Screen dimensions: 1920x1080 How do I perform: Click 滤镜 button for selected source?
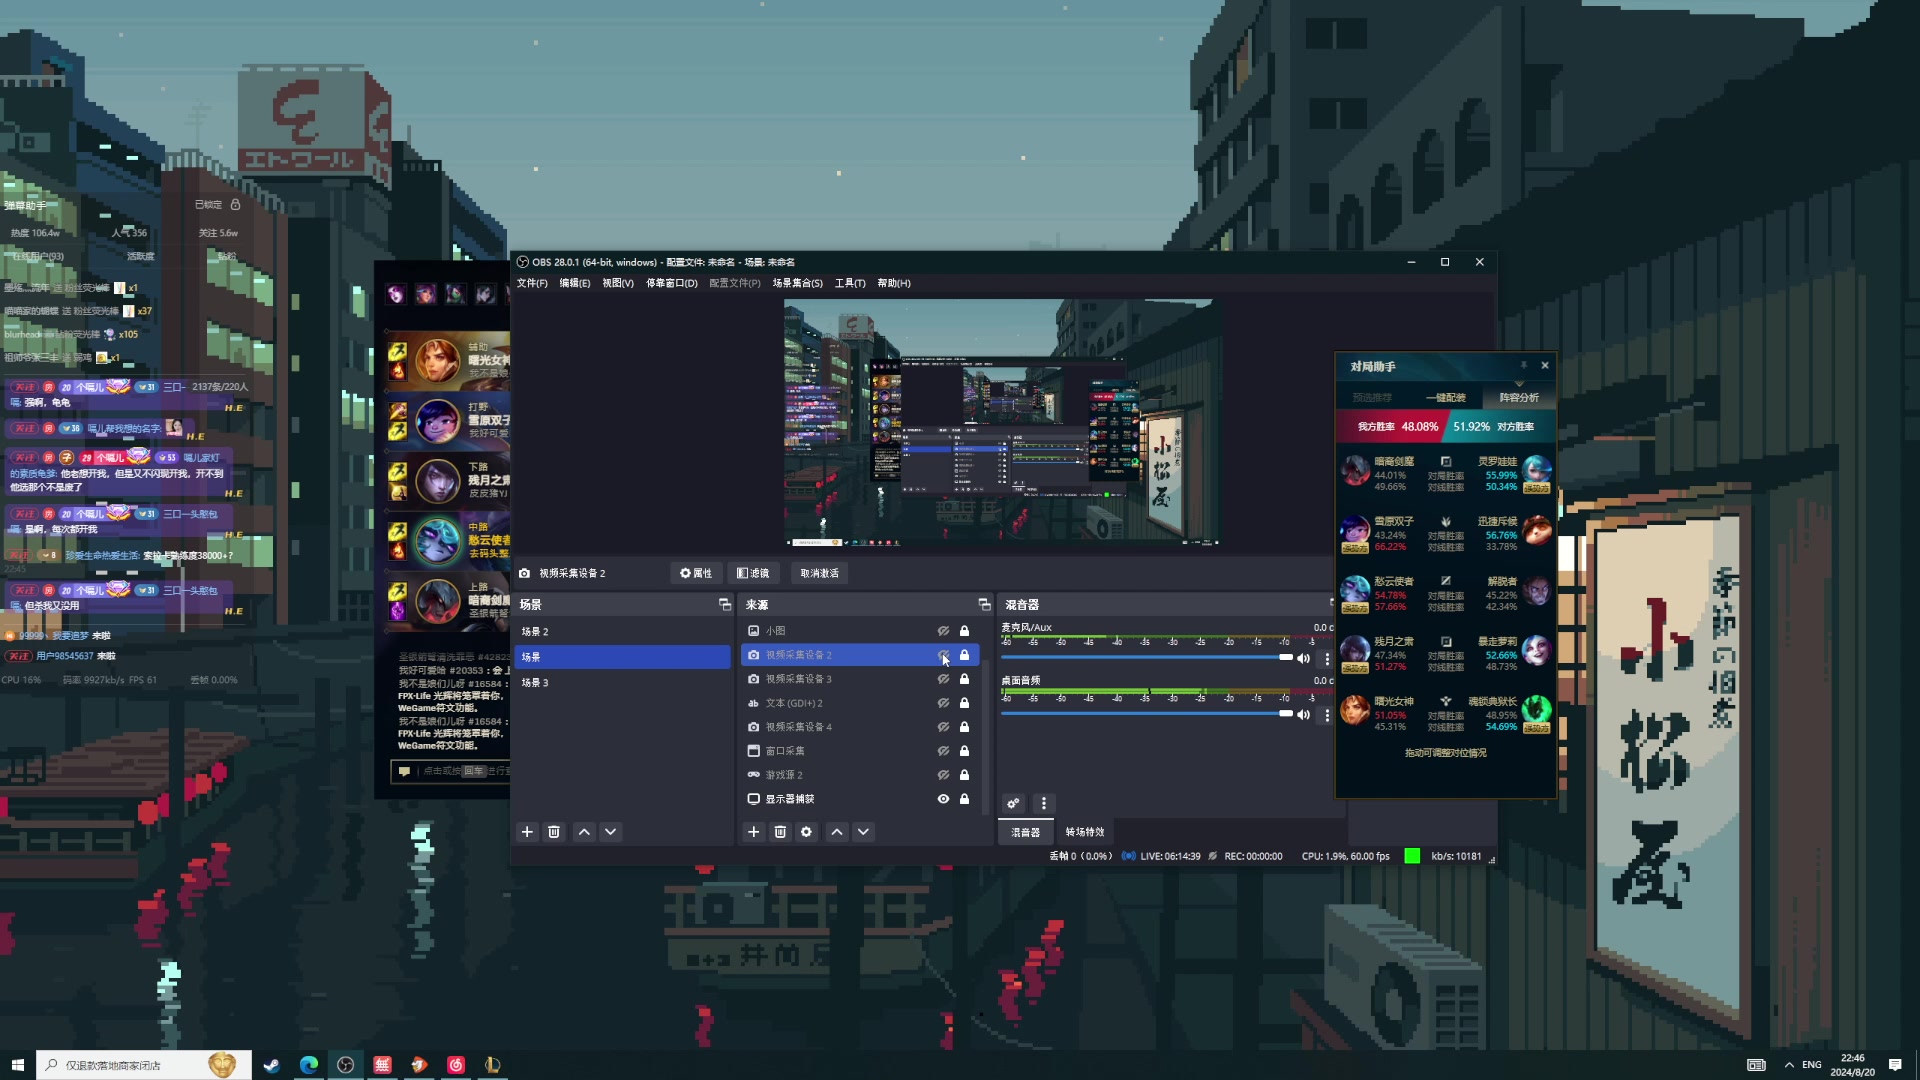coord(753,573)
